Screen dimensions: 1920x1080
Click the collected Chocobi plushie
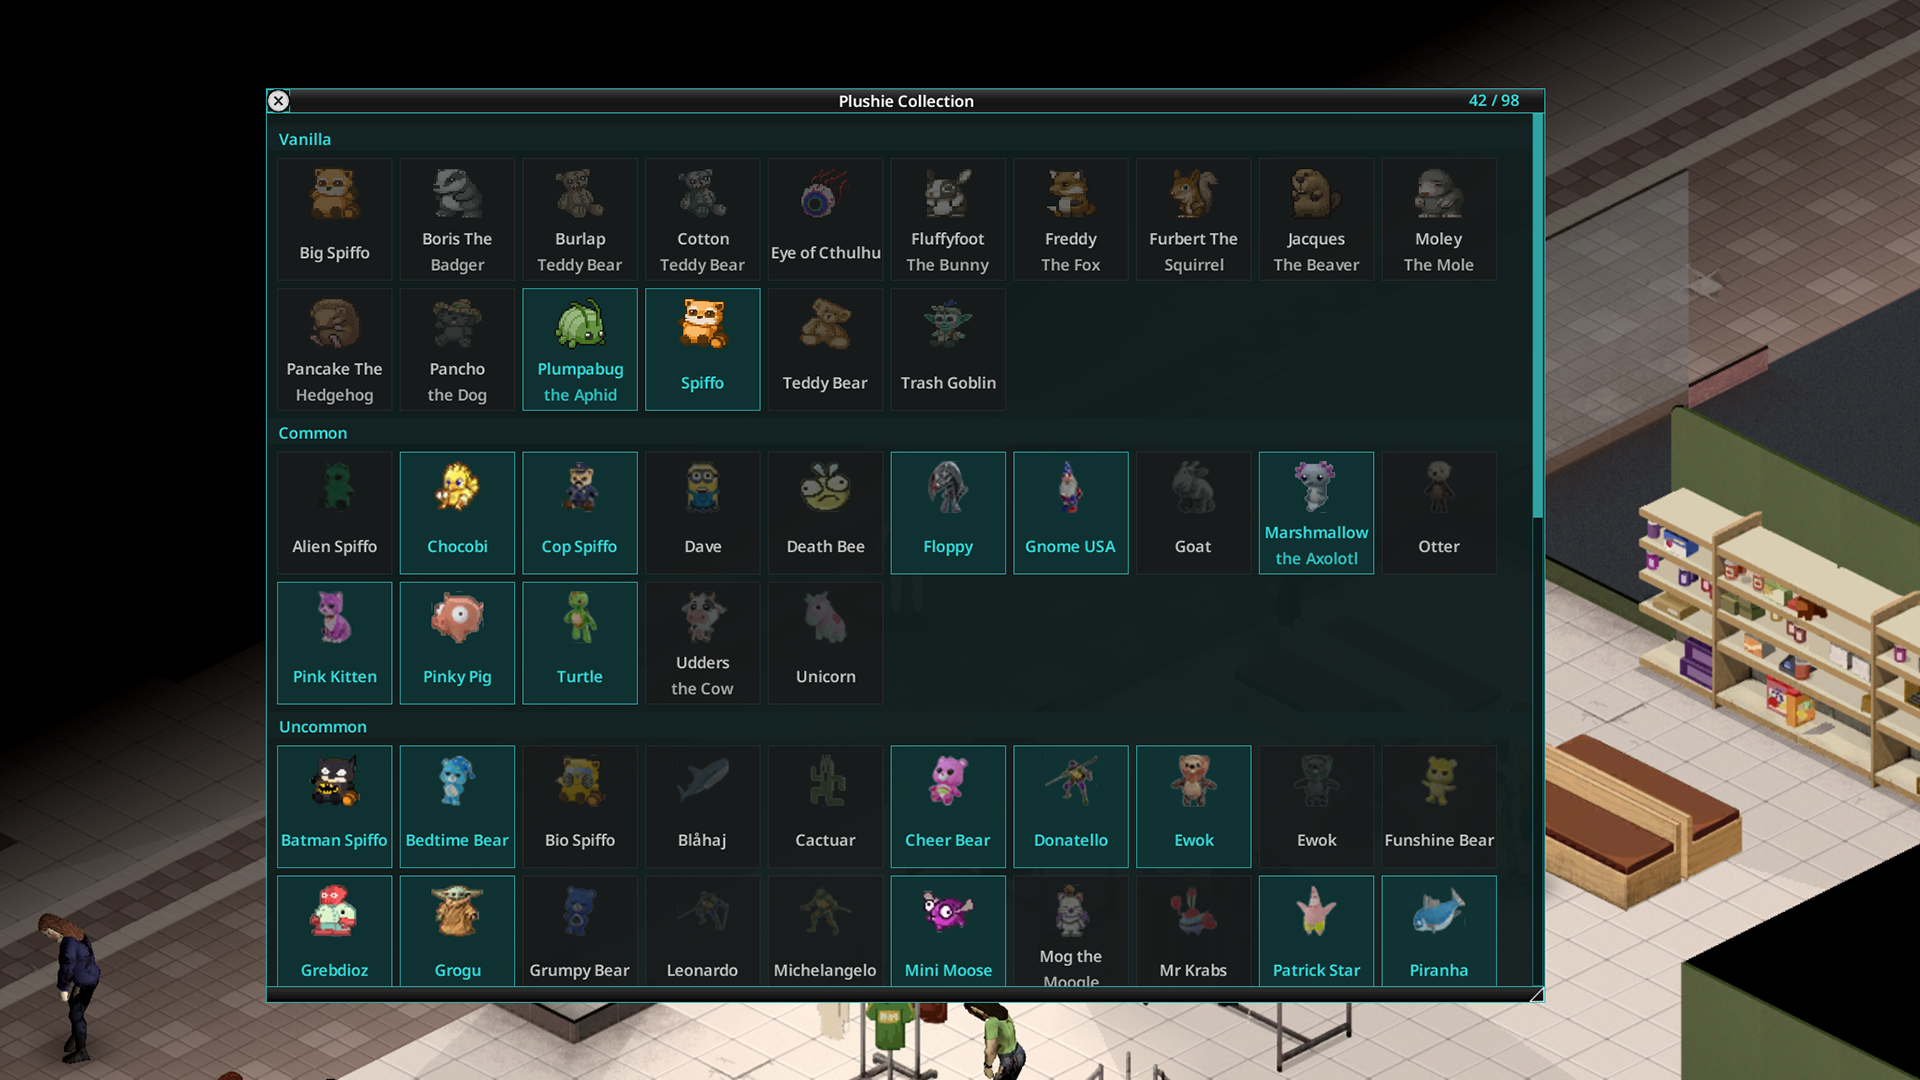click(x=457, y=513)
